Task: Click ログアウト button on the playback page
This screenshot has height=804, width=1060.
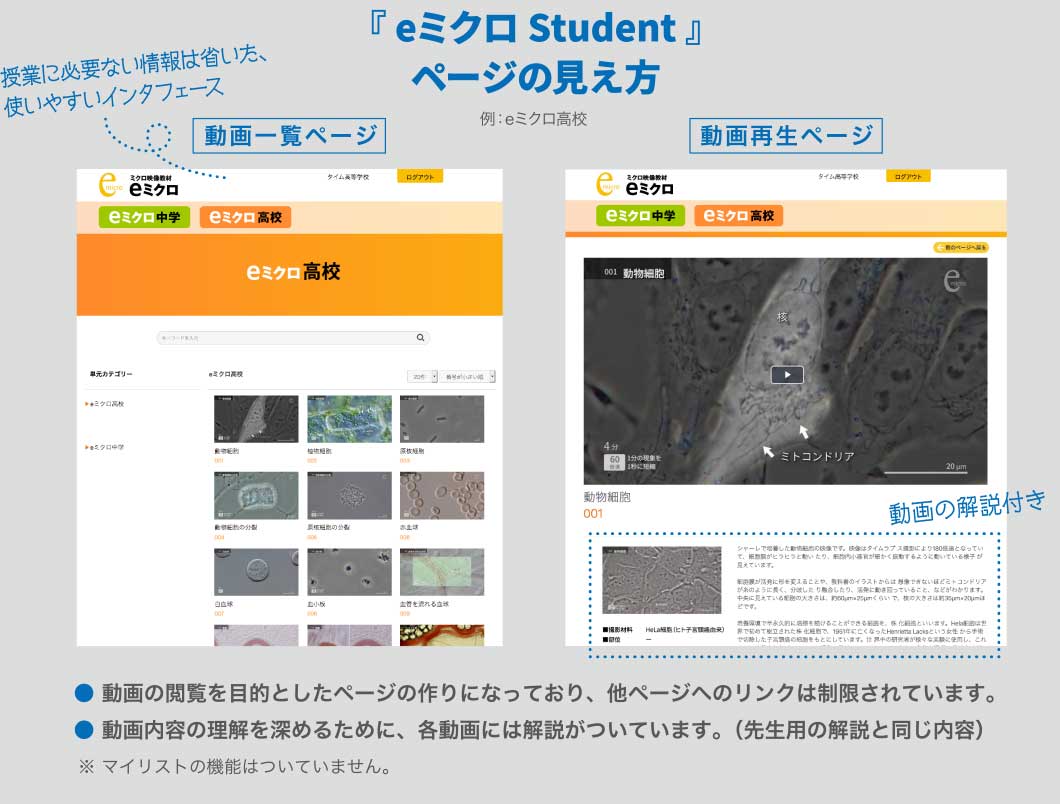Action: click(908, 176)
